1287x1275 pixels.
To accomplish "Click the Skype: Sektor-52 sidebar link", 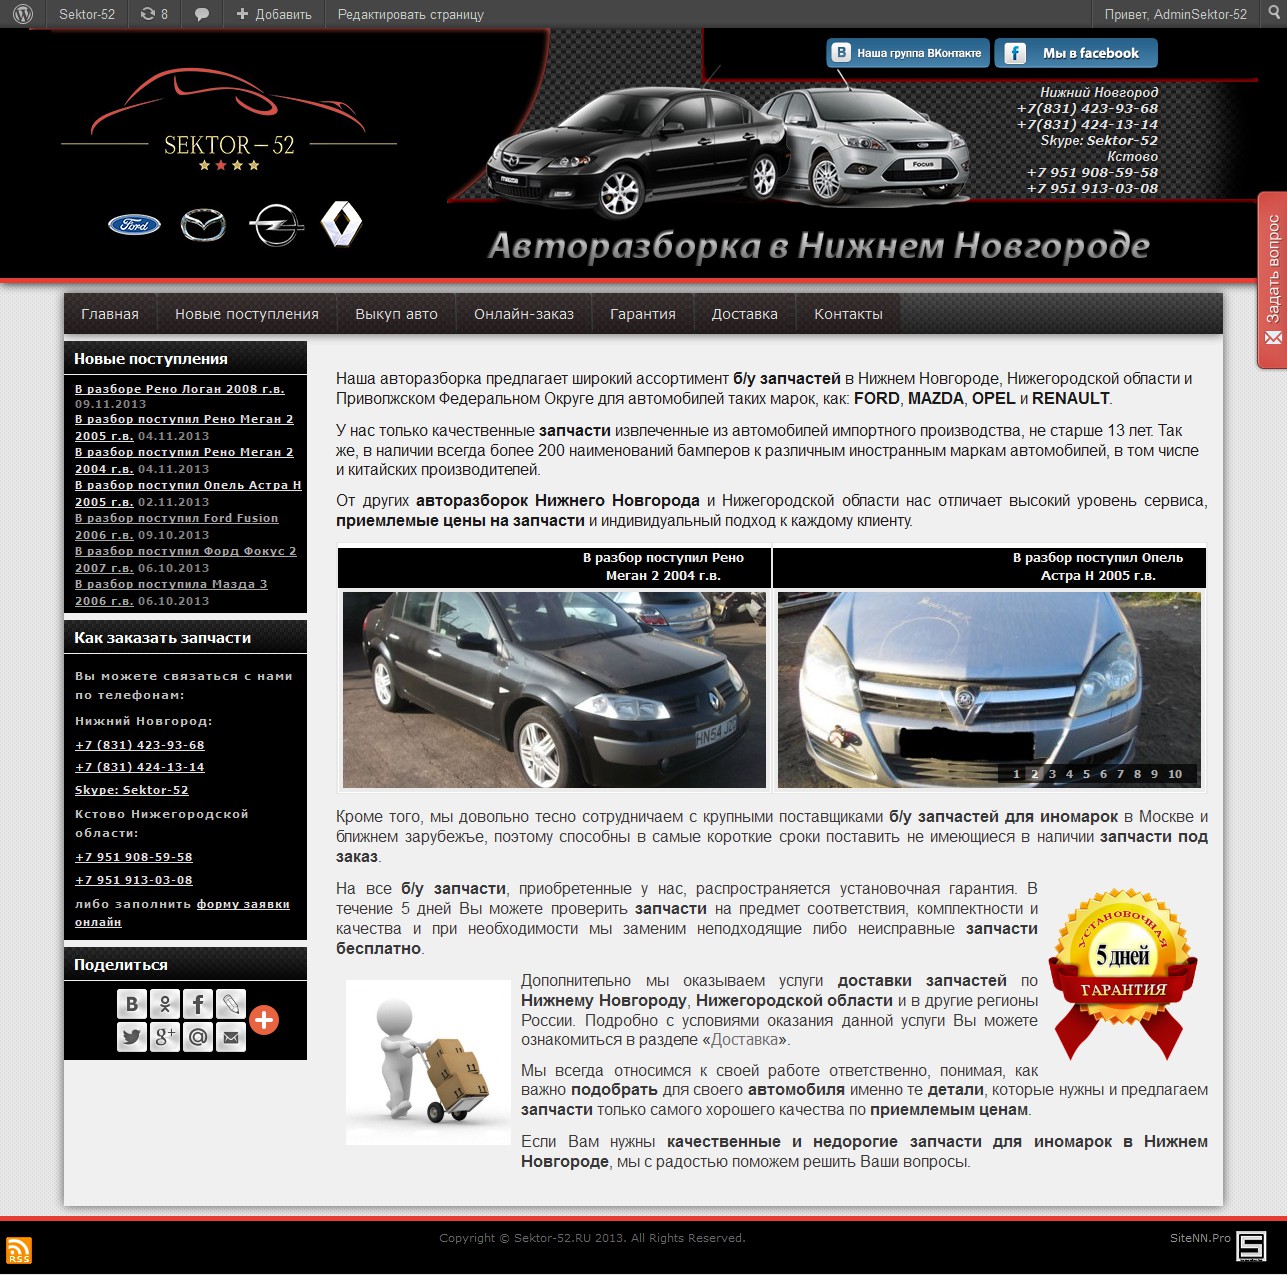I will coord(132,790).
